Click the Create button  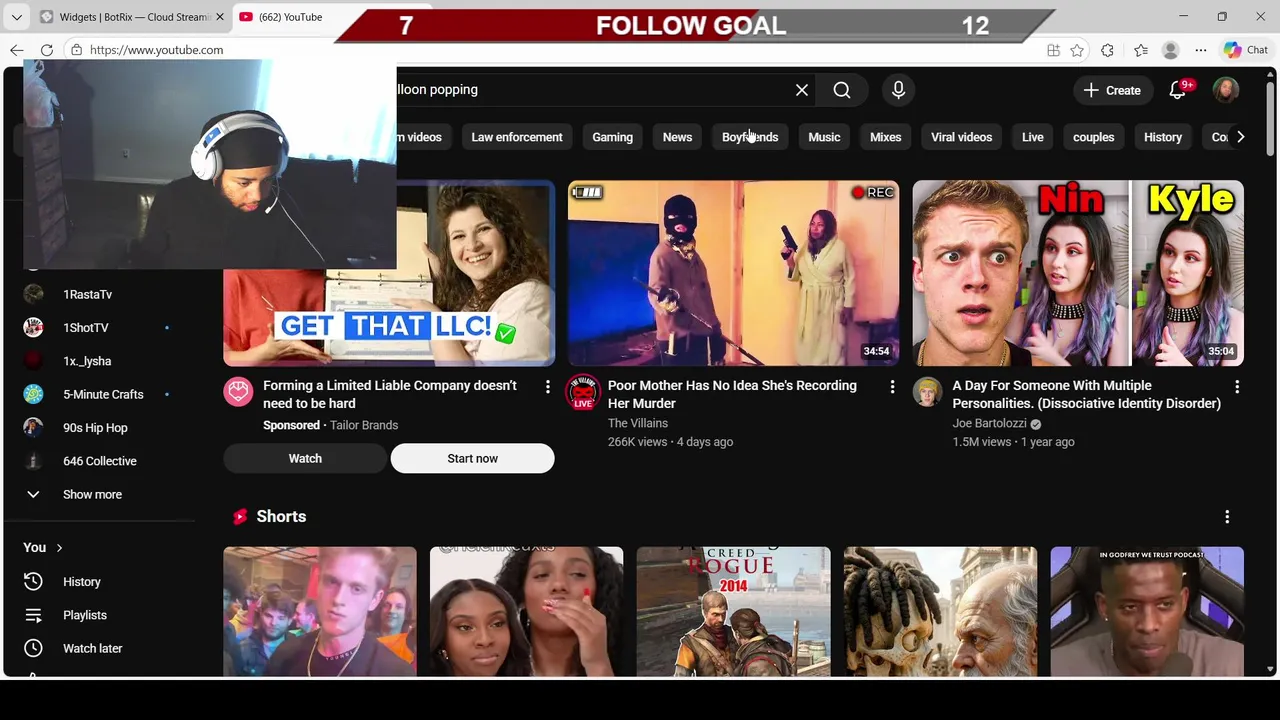pos(1112,90)
